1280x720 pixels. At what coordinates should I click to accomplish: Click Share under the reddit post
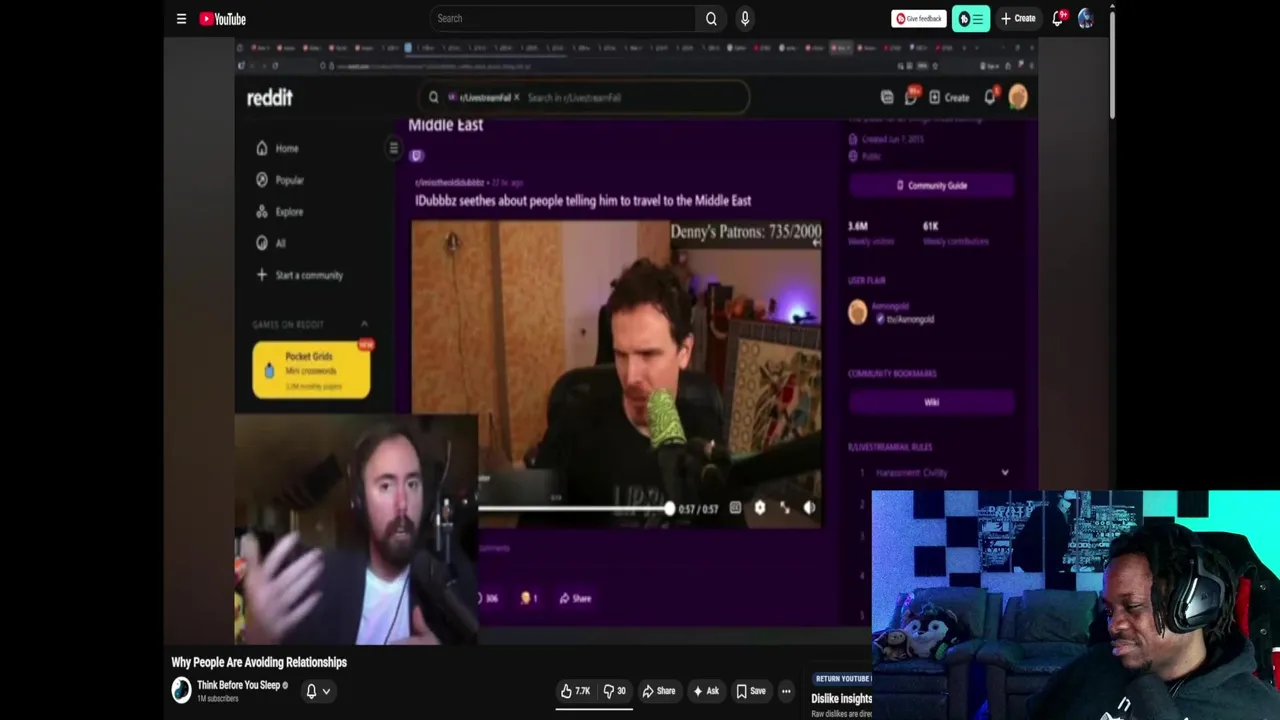(575, 598)
